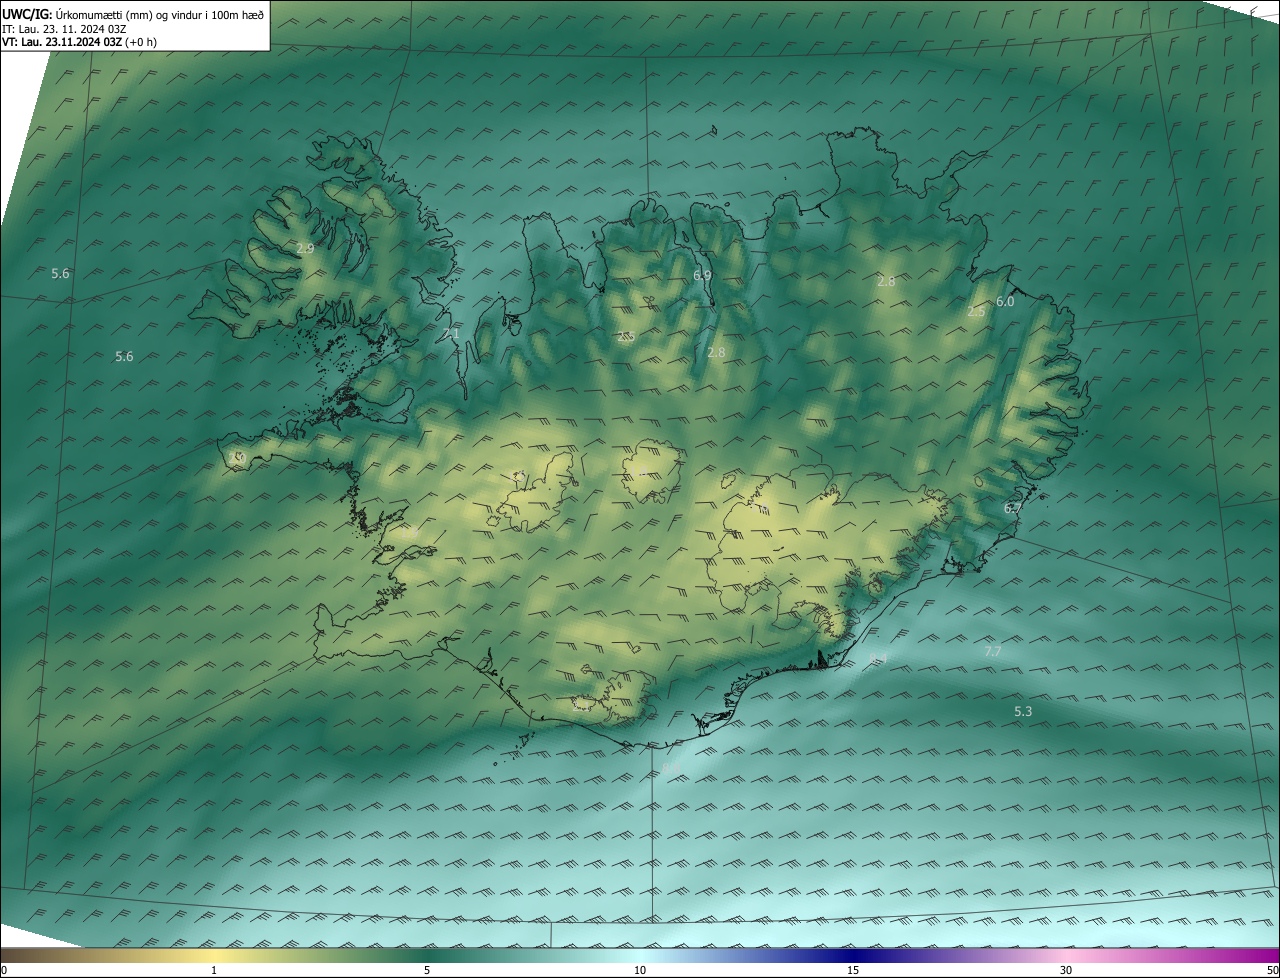Select the colorbar tick label 10
1280x978 pixels.
point(640,970)
